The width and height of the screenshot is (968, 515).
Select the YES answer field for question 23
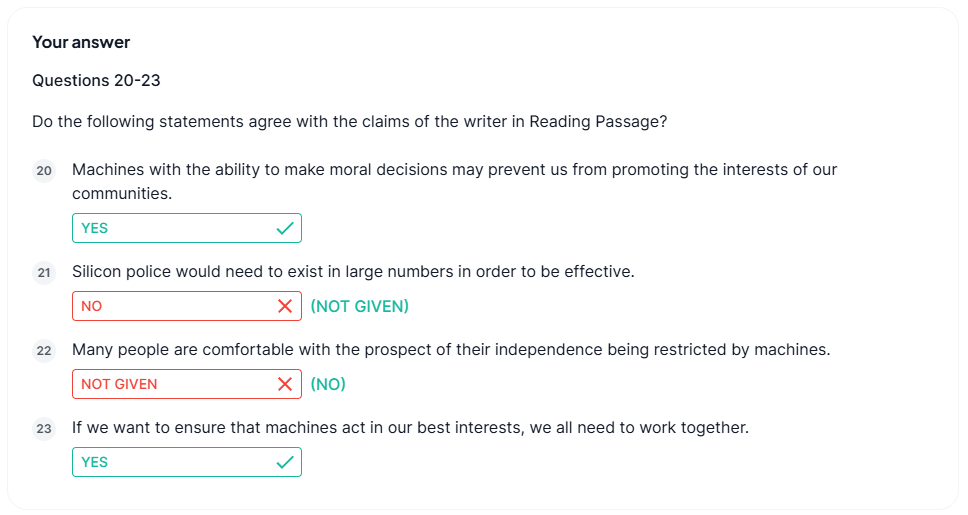(x=170, y=462)
